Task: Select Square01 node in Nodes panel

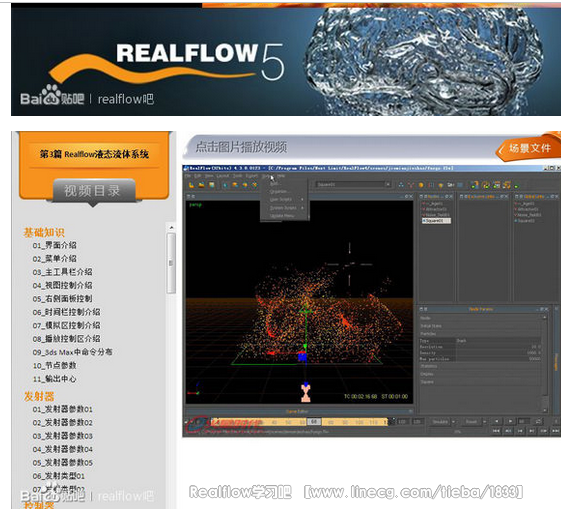Action: (x=436, y=221)
